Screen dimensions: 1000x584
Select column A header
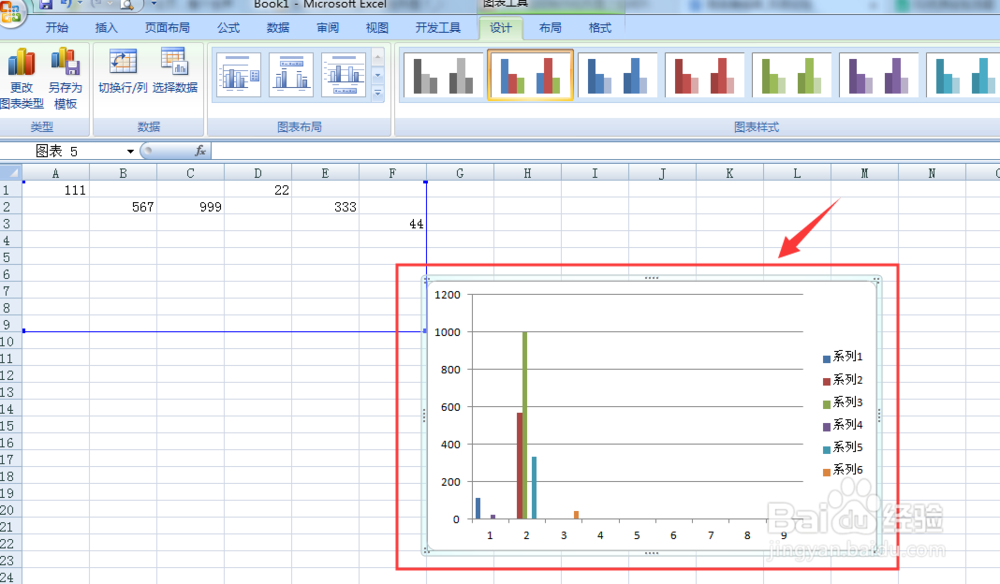click(x=55, y=173)
